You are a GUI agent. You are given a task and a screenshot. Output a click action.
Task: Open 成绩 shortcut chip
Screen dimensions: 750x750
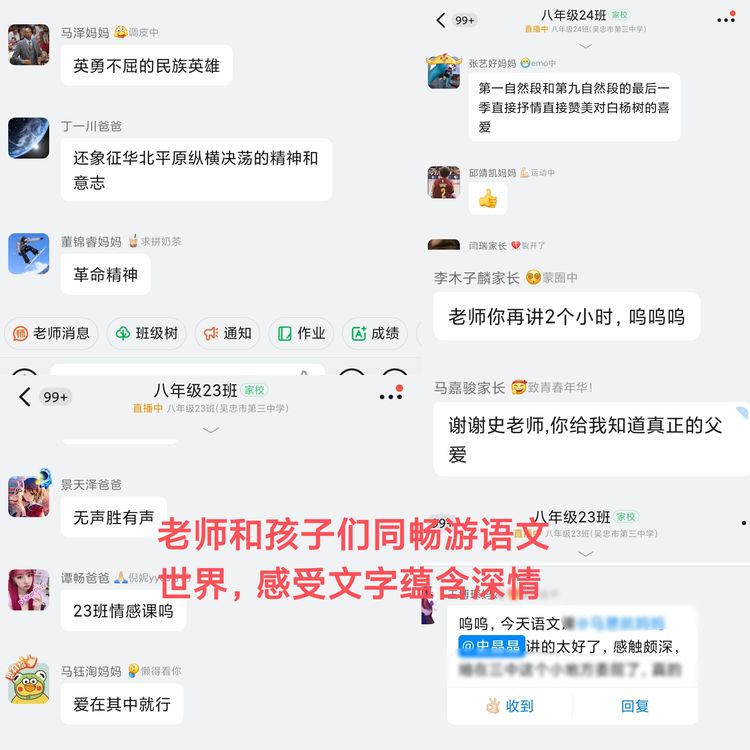375,333
